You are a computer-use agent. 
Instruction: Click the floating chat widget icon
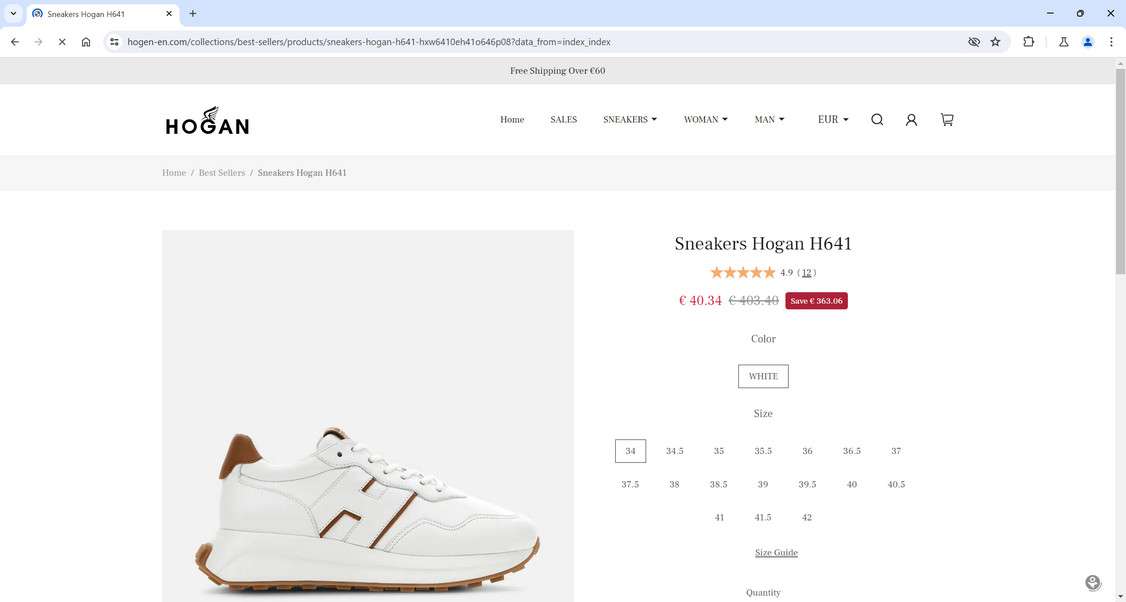(x=1093, y=583)
